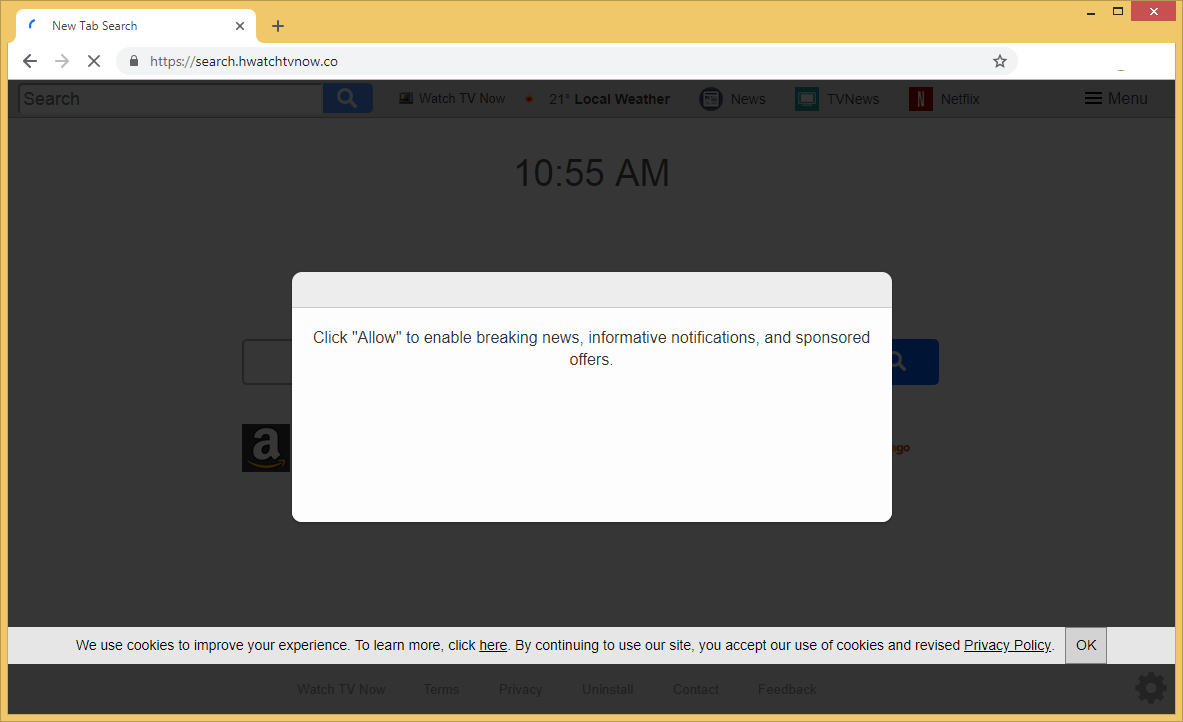Bookmark page with star icon

click(x=999, y=61)
